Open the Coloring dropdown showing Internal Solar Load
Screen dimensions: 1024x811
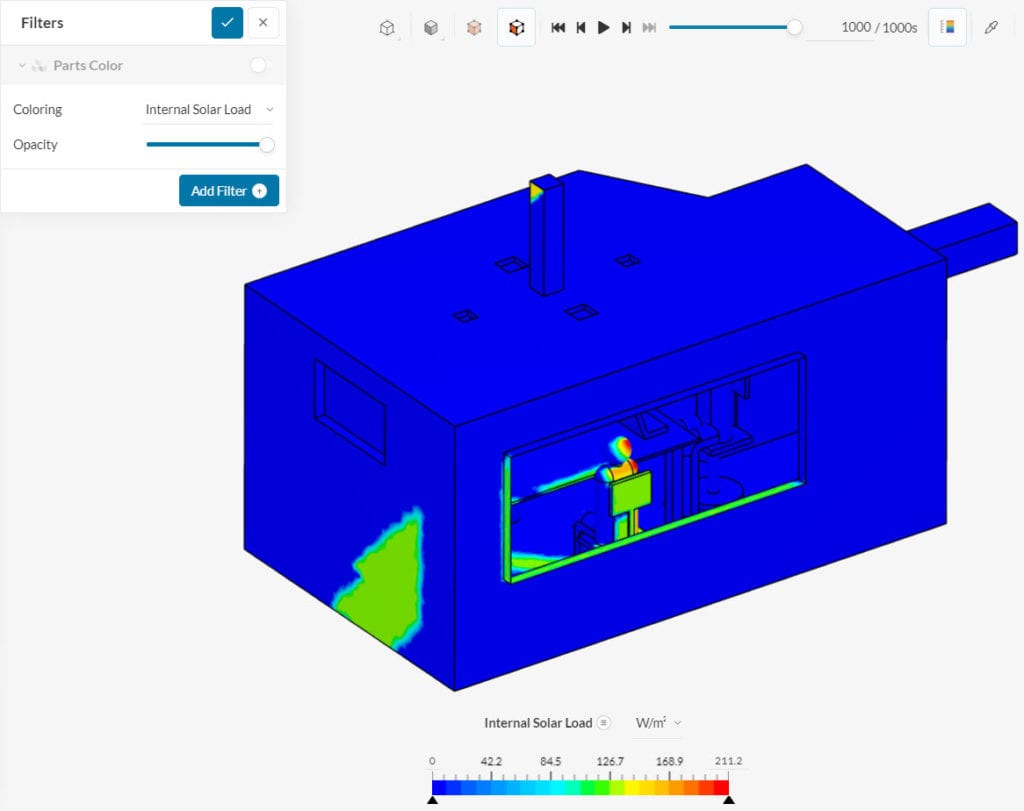click(205, 109)
